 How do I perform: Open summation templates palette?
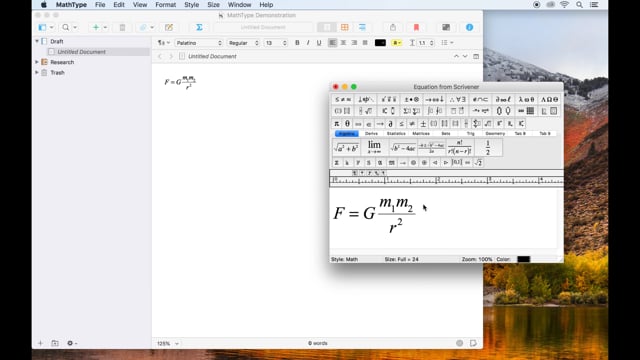click(x=411, y=111)
